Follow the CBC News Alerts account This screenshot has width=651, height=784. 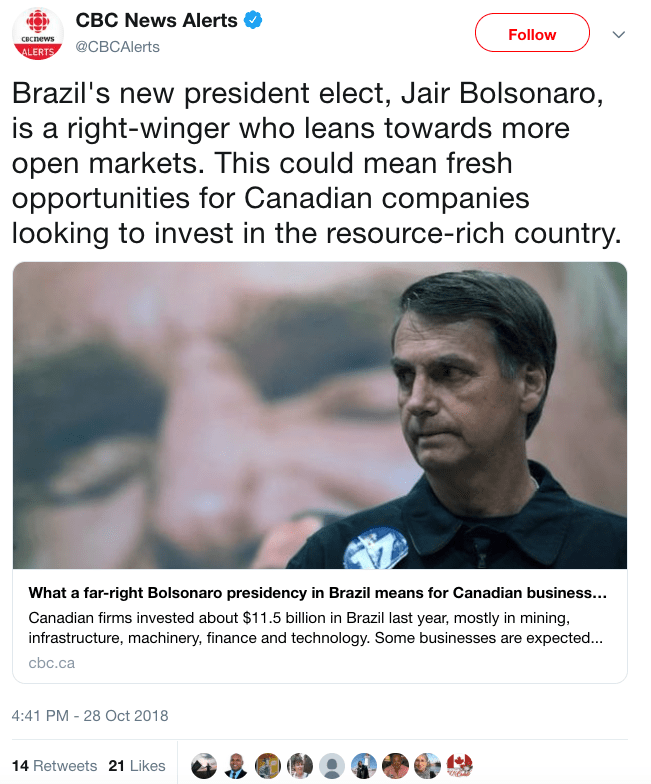[x=531, y=34]
